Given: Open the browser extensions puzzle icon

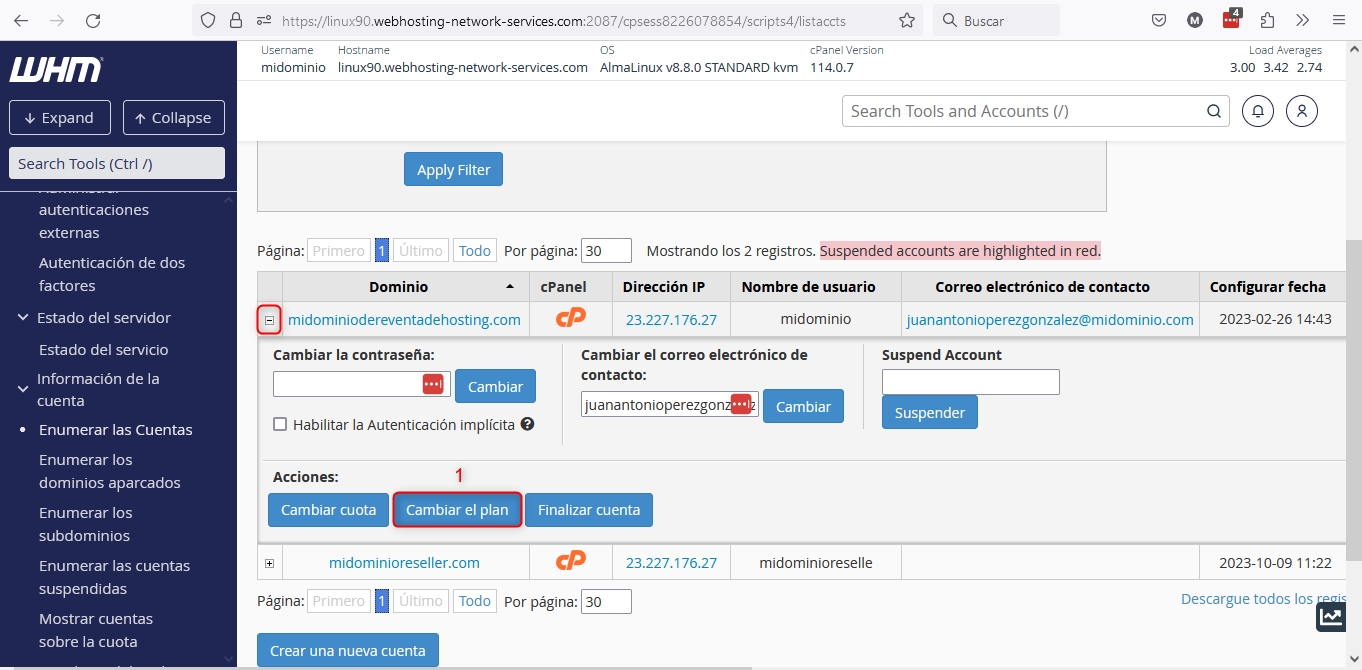Looking at the screenshot, I should click(1267, 20).
